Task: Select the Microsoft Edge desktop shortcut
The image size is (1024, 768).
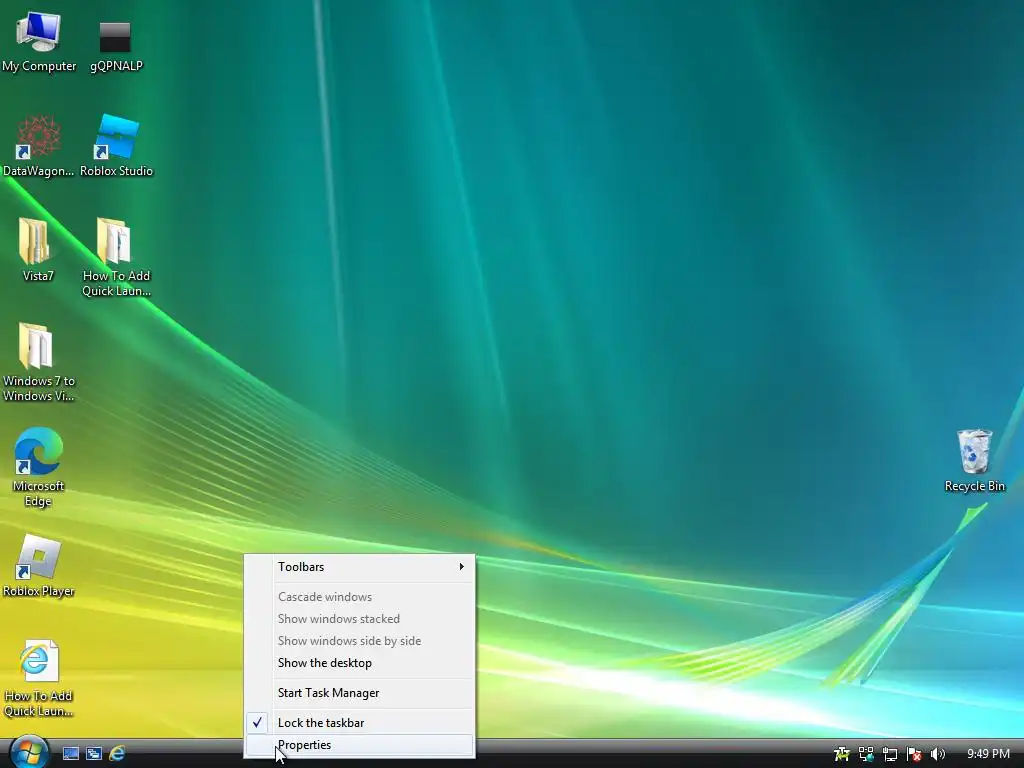Action: coord(39,468)
